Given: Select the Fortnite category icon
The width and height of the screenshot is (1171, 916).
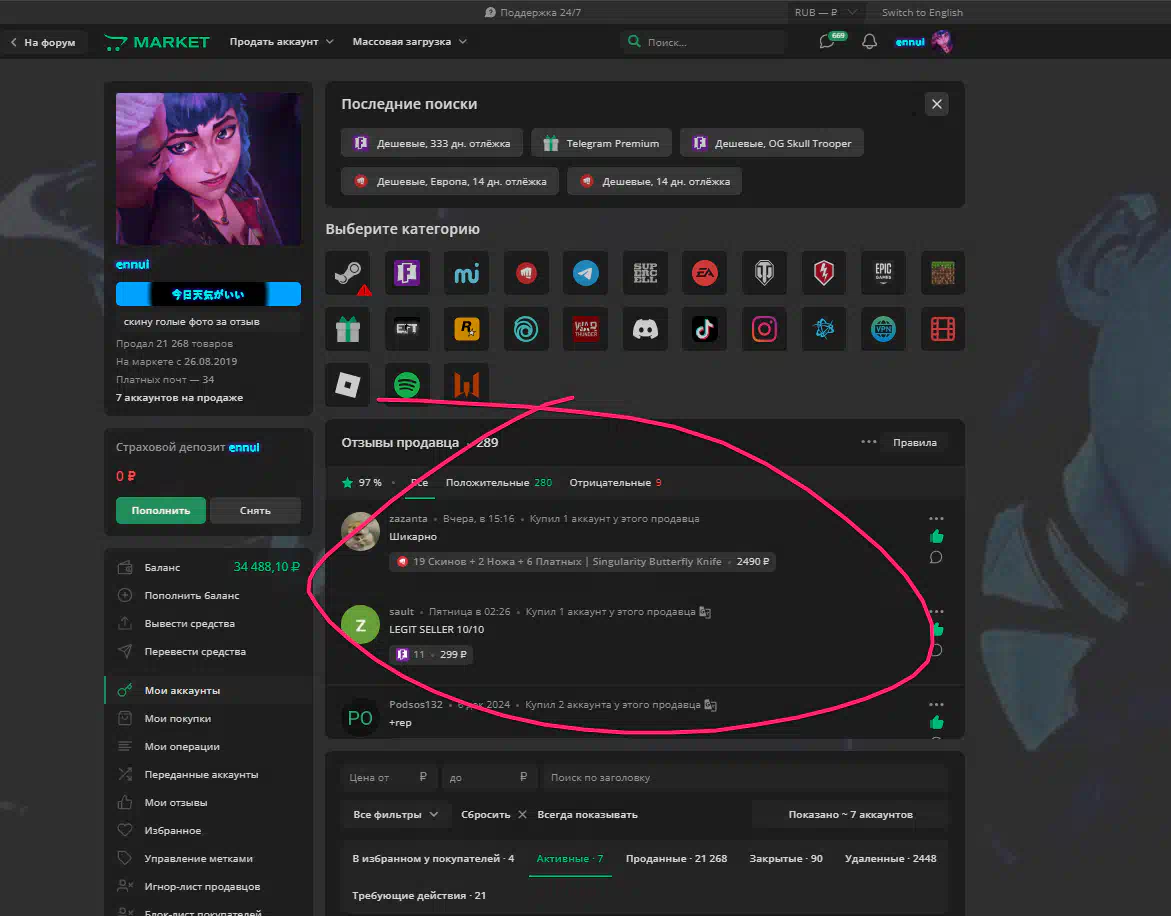Looking at the screenshot, I should [407, 273].
